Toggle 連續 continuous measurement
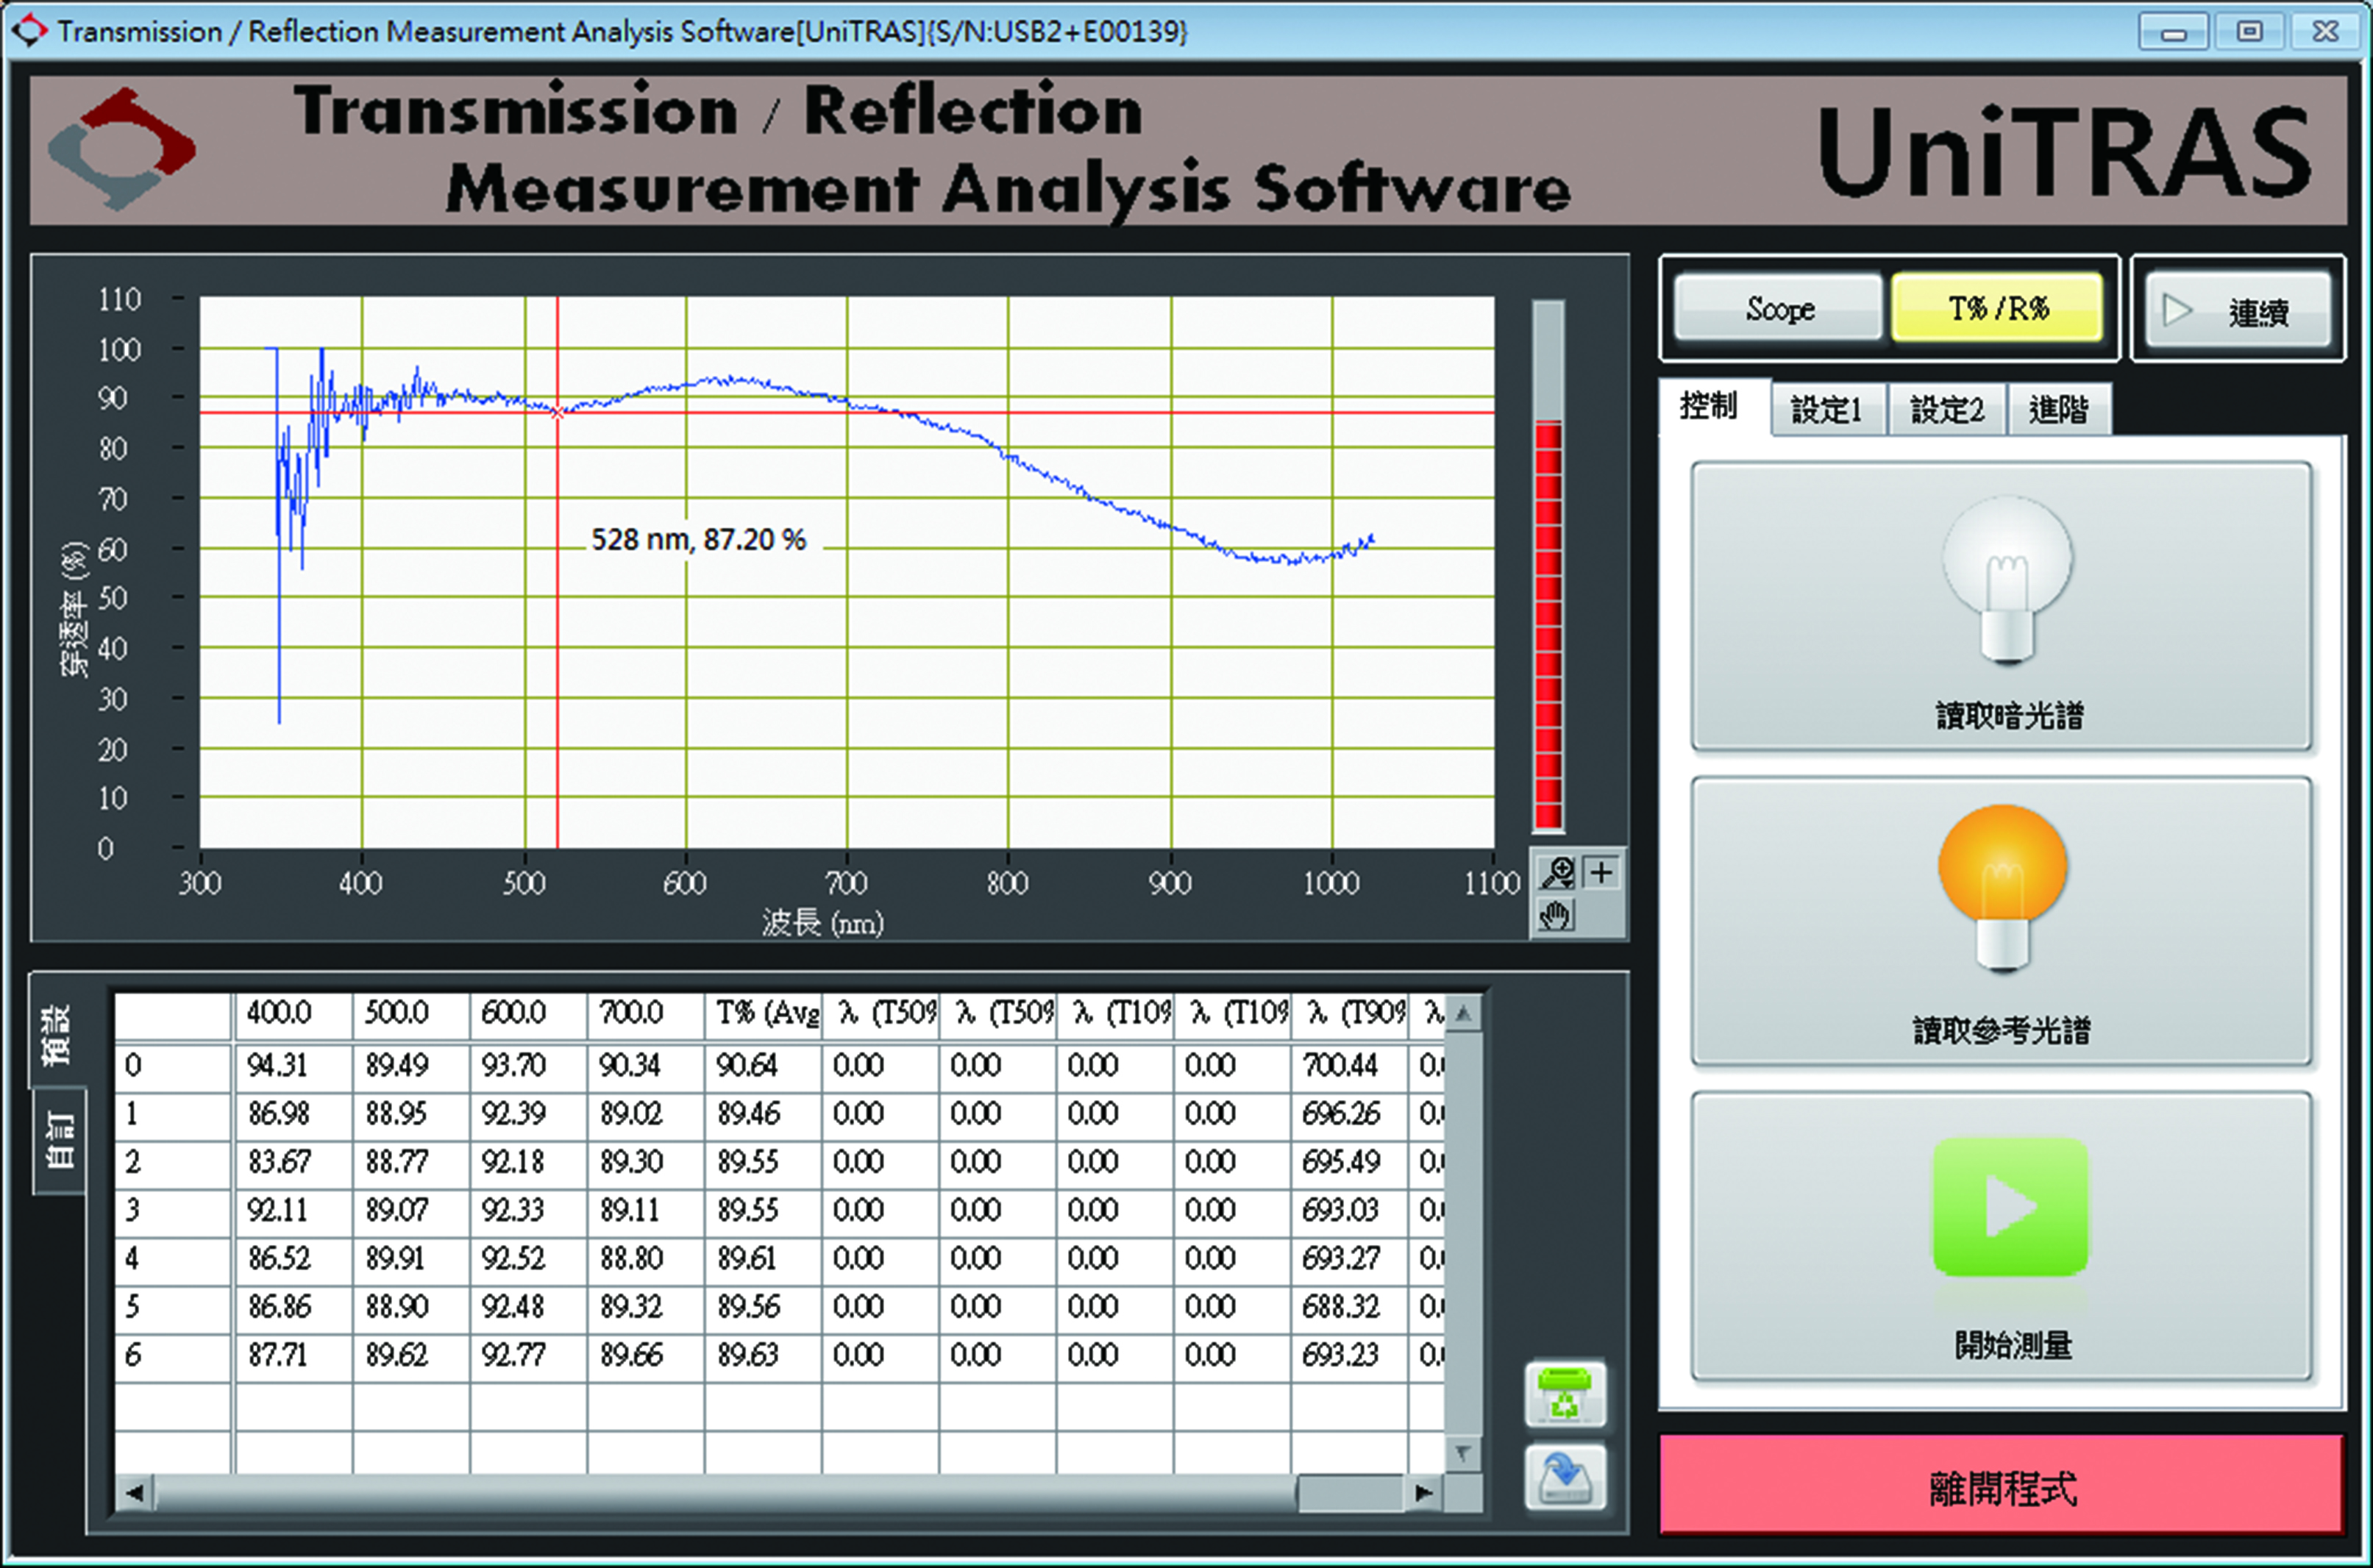2373x1568 pixels. (x=2238, y=311)
